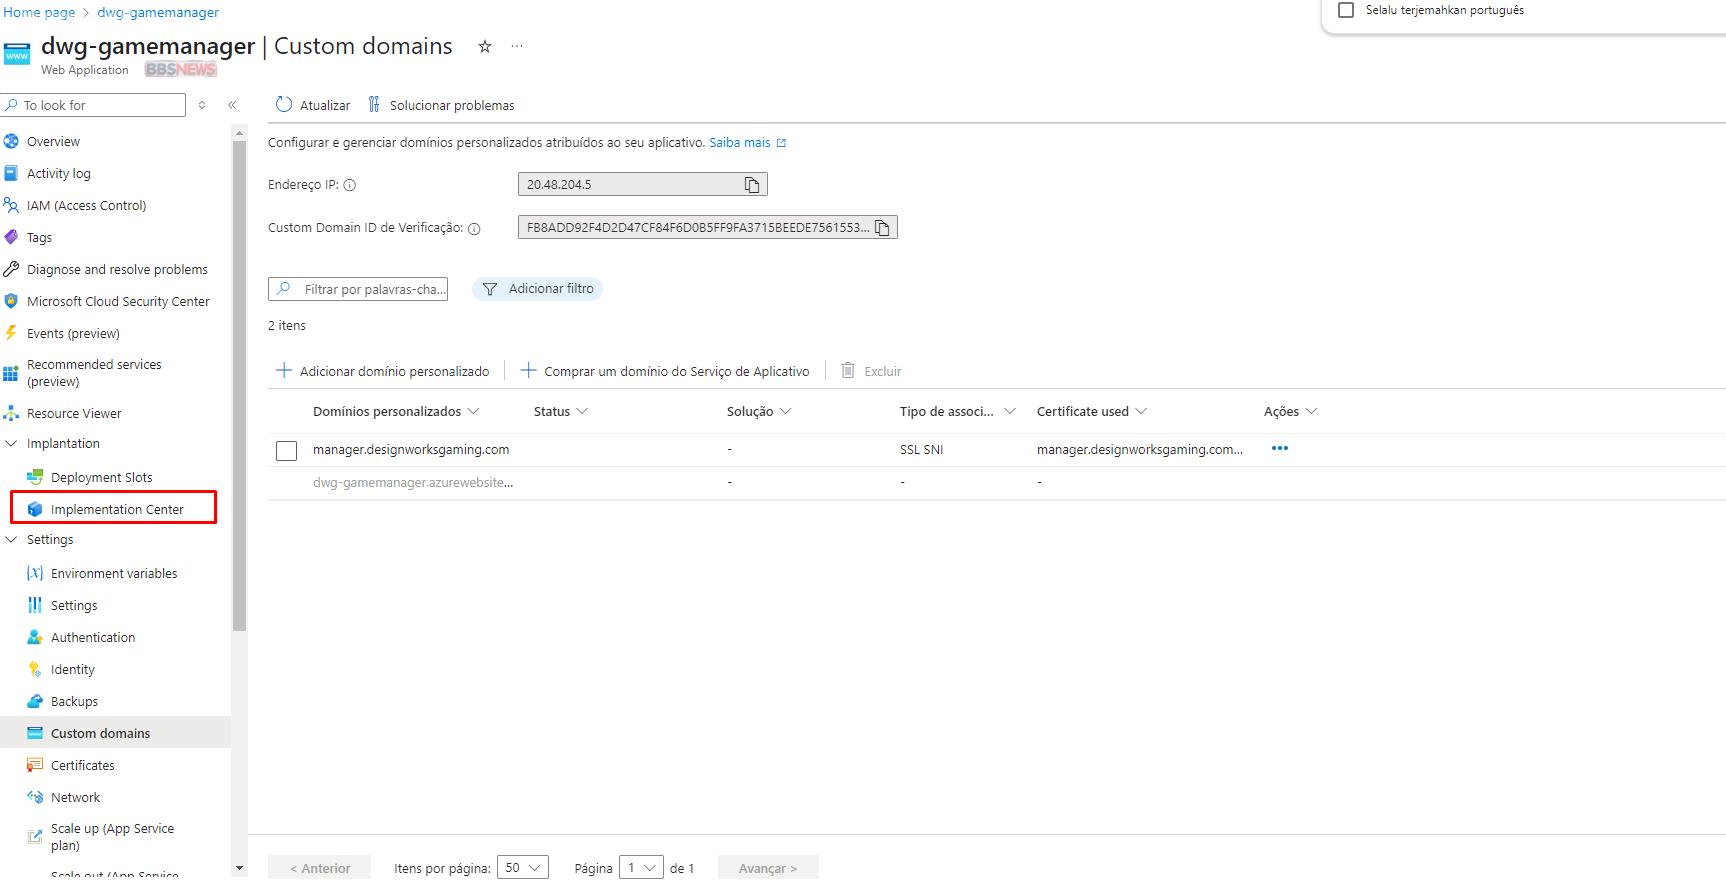Collapse the sidebar with double-chevron icon

coord(232,105)
